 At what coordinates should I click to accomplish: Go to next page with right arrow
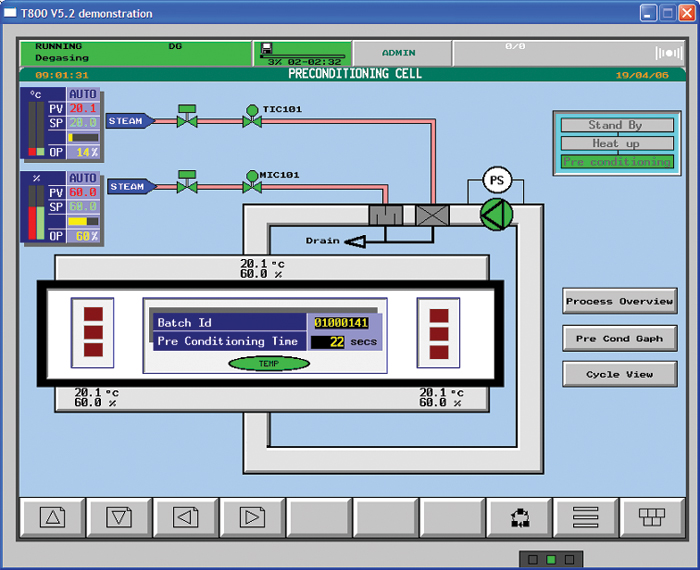(252, 517)
